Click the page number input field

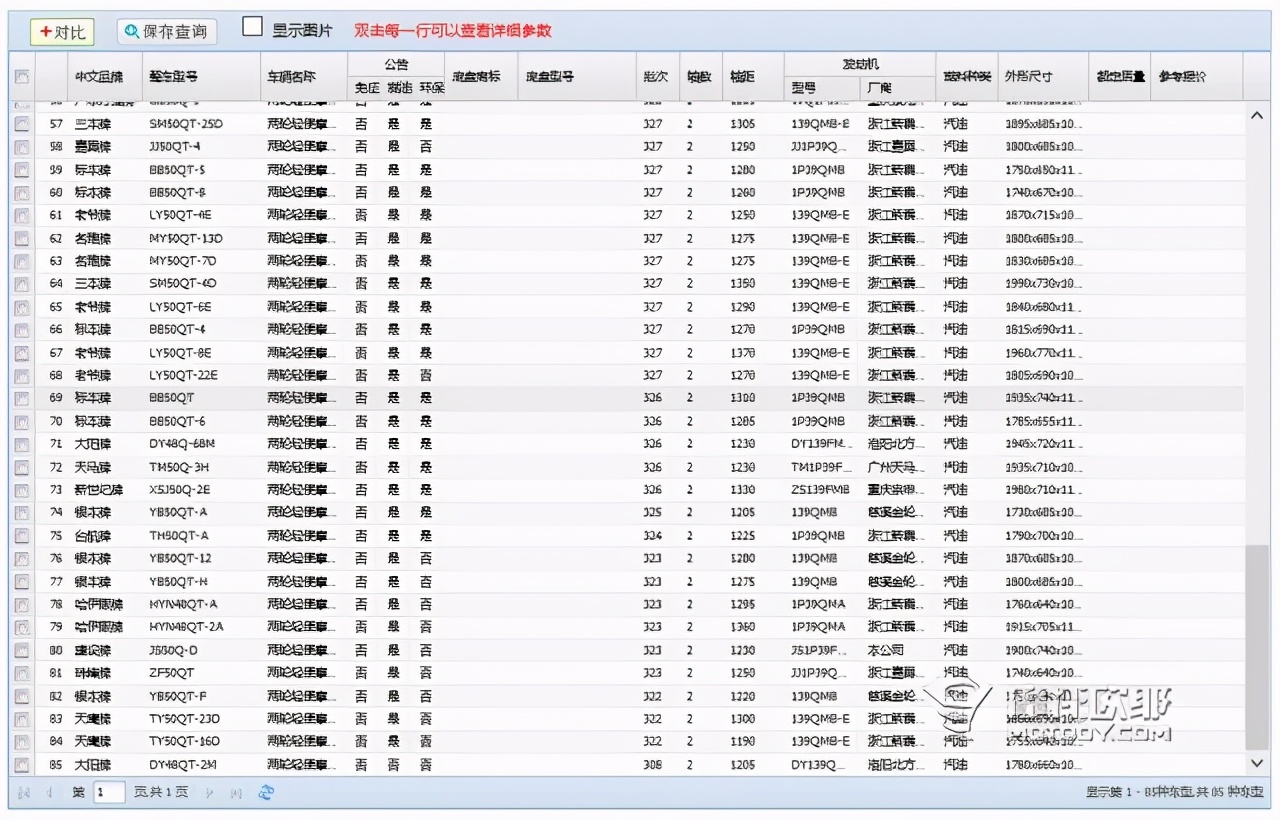pyautogui.click(x=109, y=792)
